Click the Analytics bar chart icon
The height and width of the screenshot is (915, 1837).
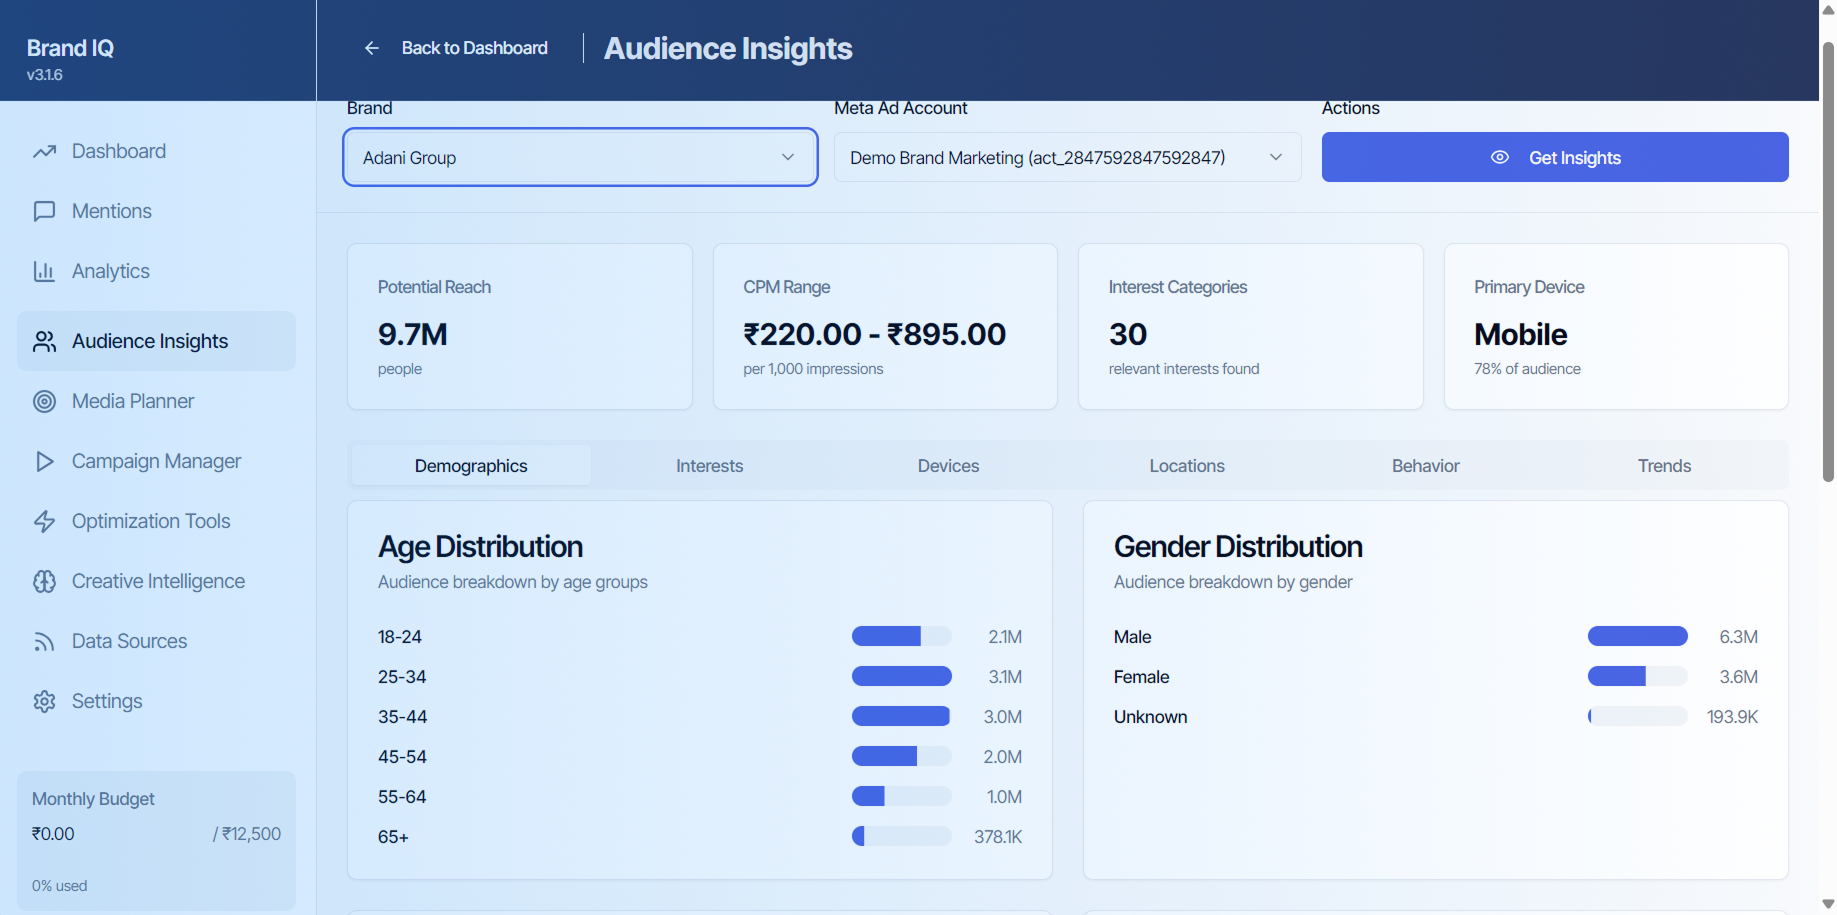[x=45, y=271]
